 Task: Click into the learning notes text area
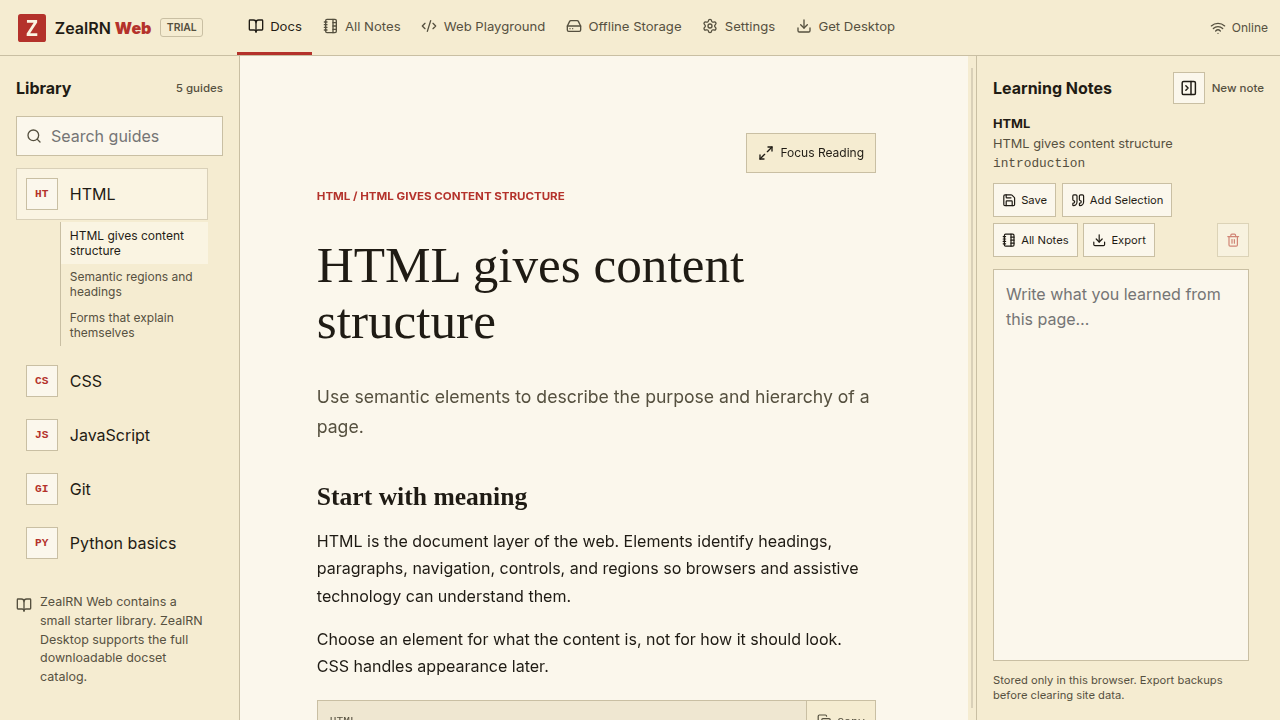coord(1121,465)
